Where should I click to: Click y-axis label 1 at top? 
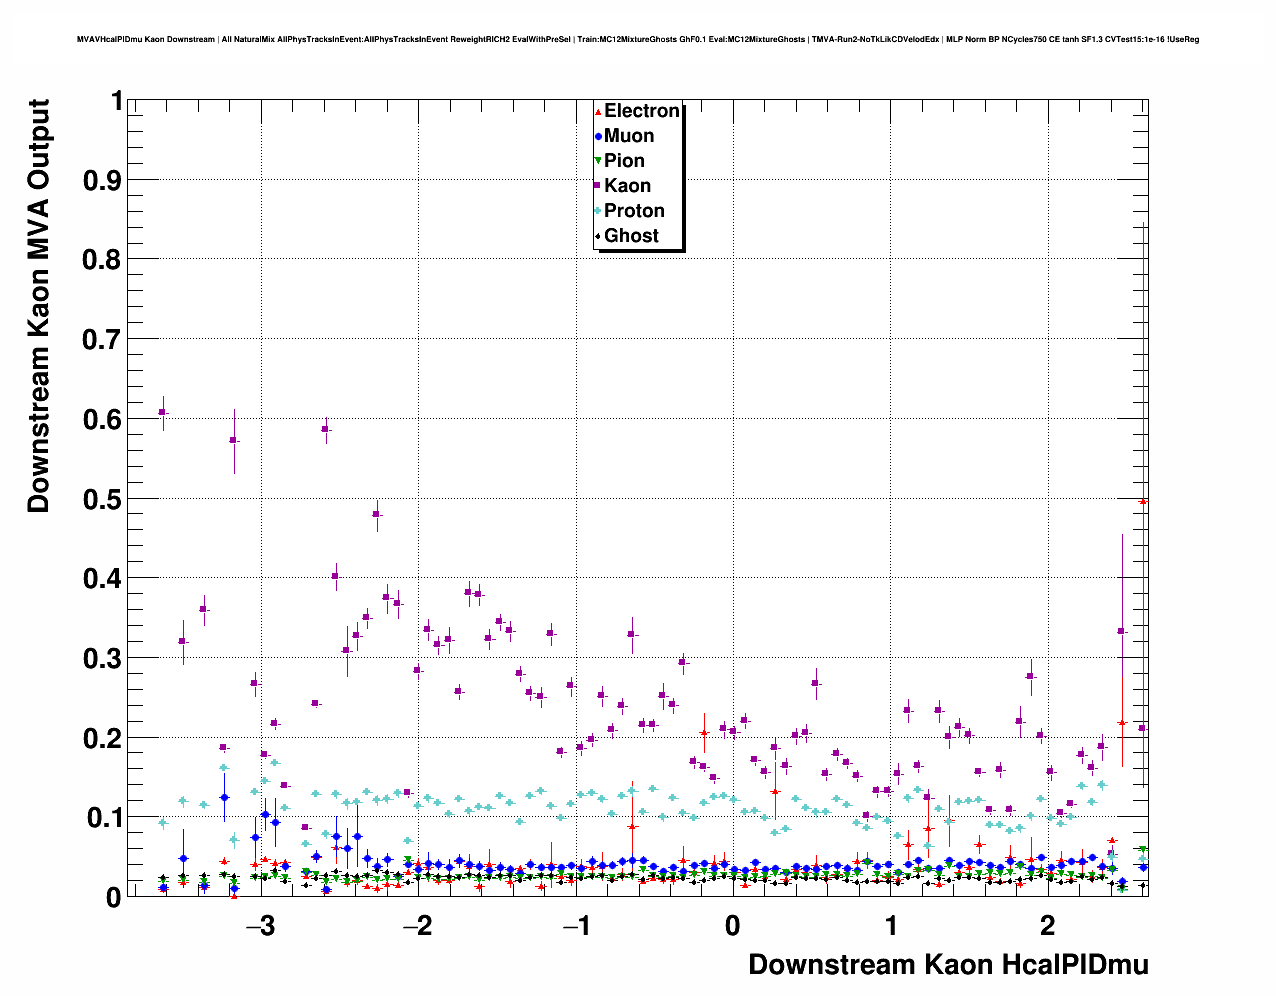pos(118,101)
